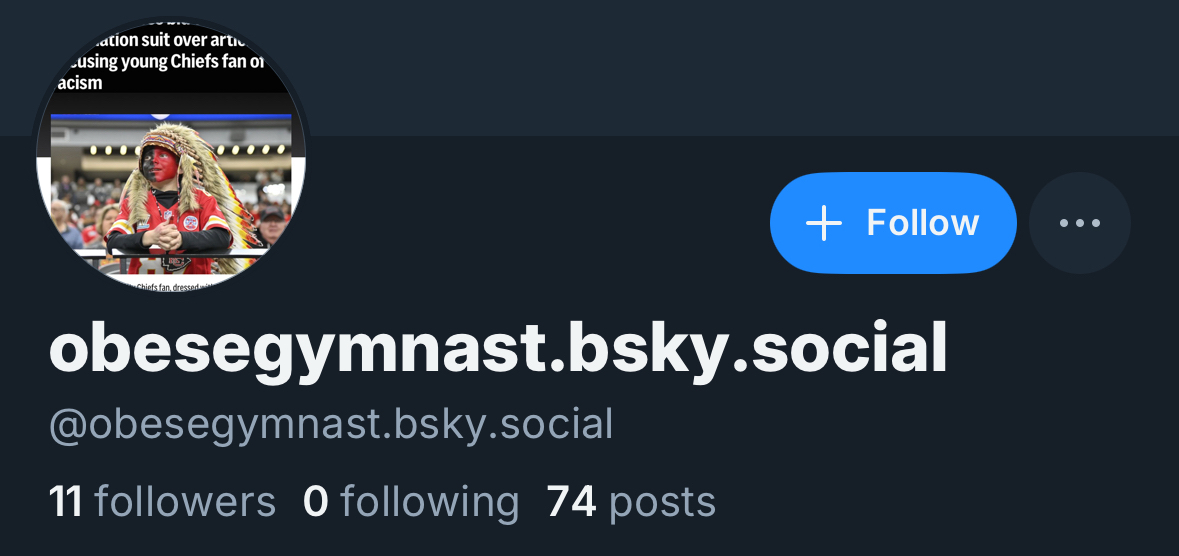The height and width of the screenshot is (556, 1179).
Task: Click the number 74 beside posts
Action: pos(571,502)
